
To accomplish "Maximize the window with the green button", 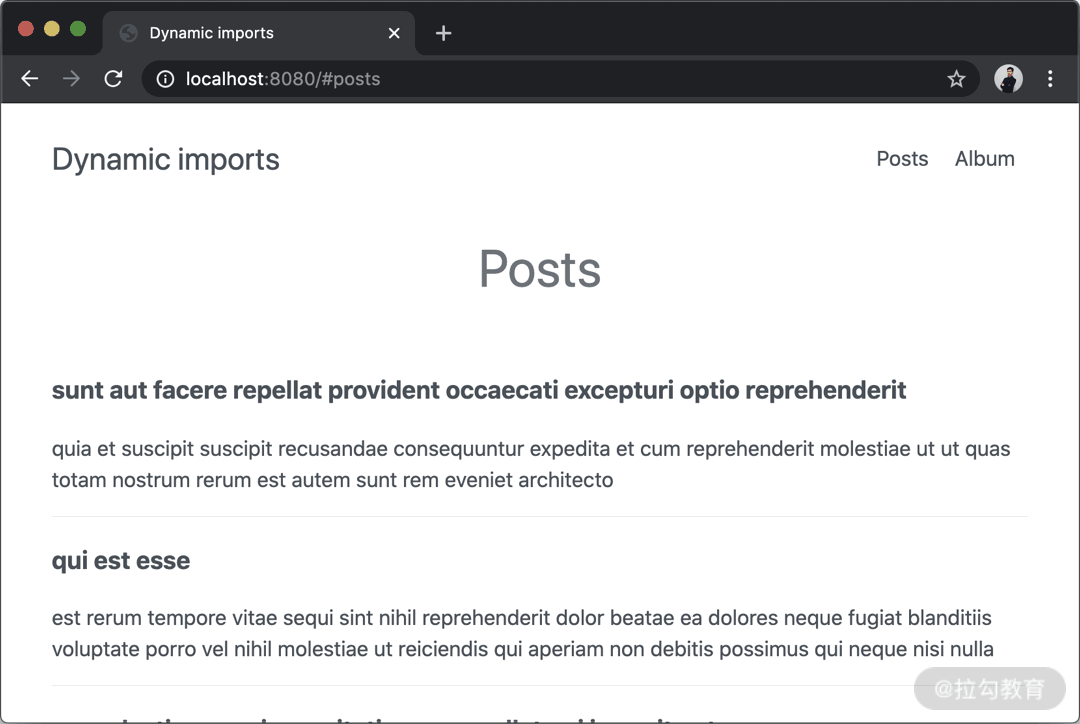I will tap(78, 29).
